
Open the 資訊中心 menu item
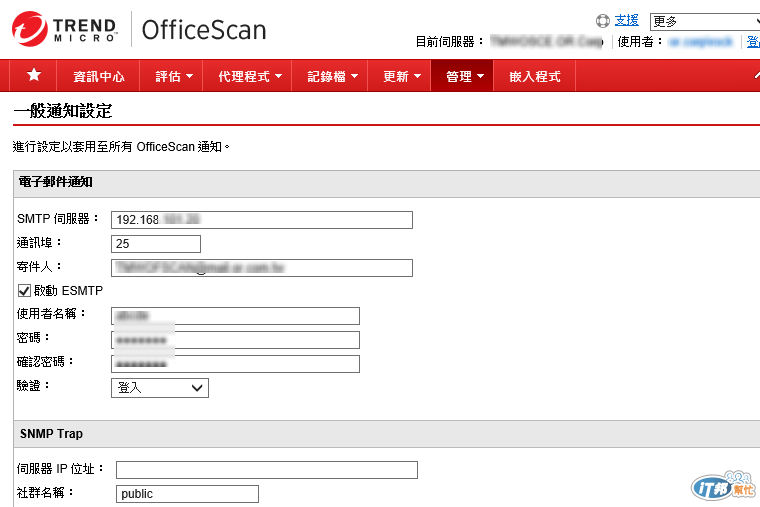point(98,76)
